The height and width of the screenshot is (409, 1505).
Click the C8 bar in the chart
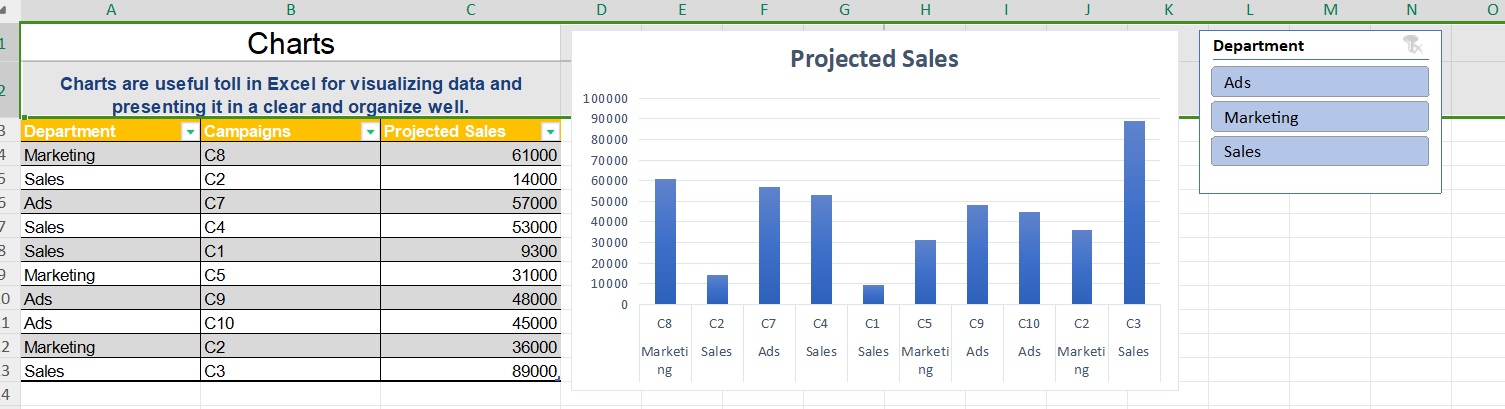click(x=665, y=241)
